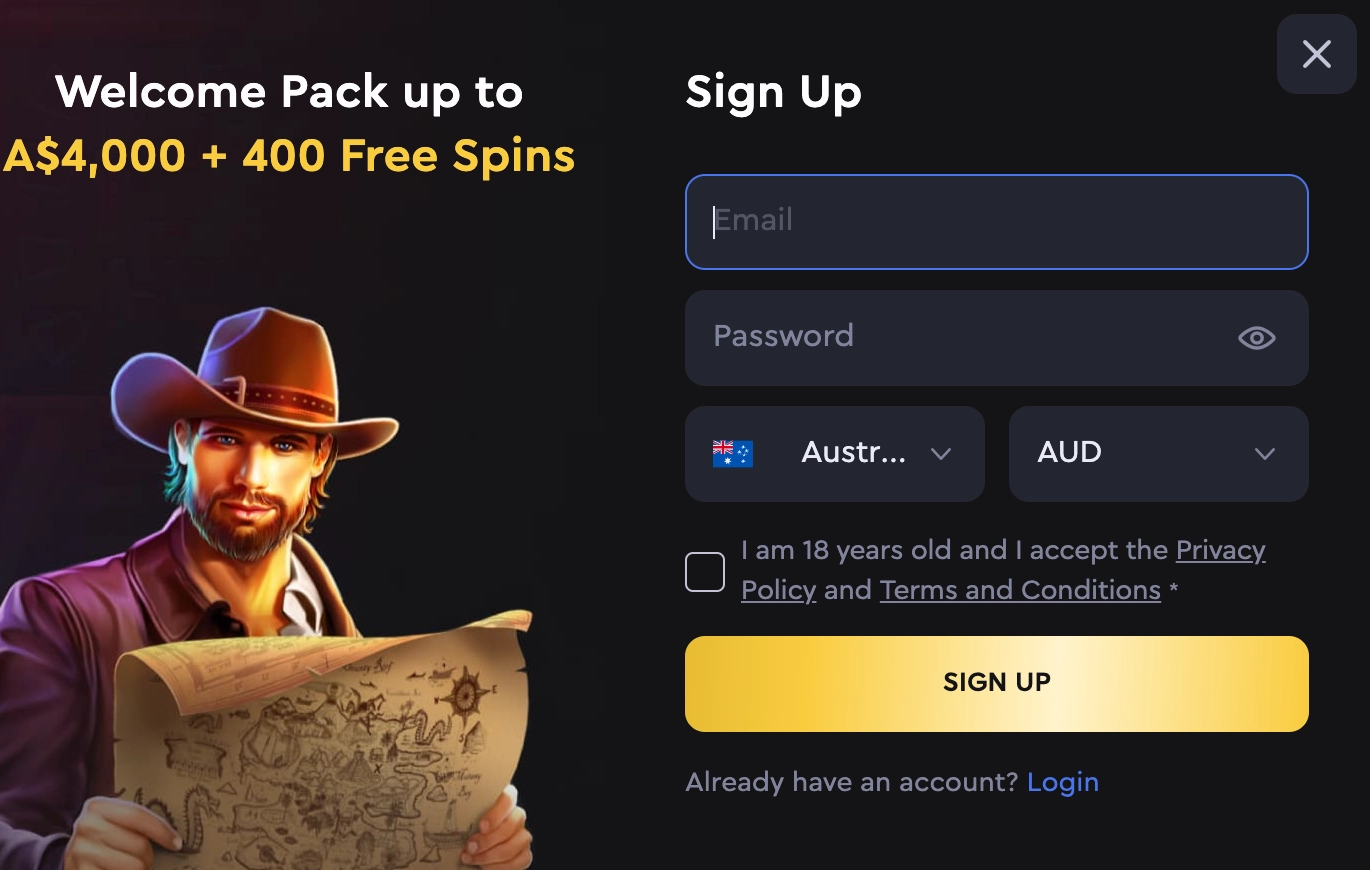The width and height of the screenshot is (1370, 870).
Task: Toggle password visibility eye icon
Action: [x=1256, y=338]
